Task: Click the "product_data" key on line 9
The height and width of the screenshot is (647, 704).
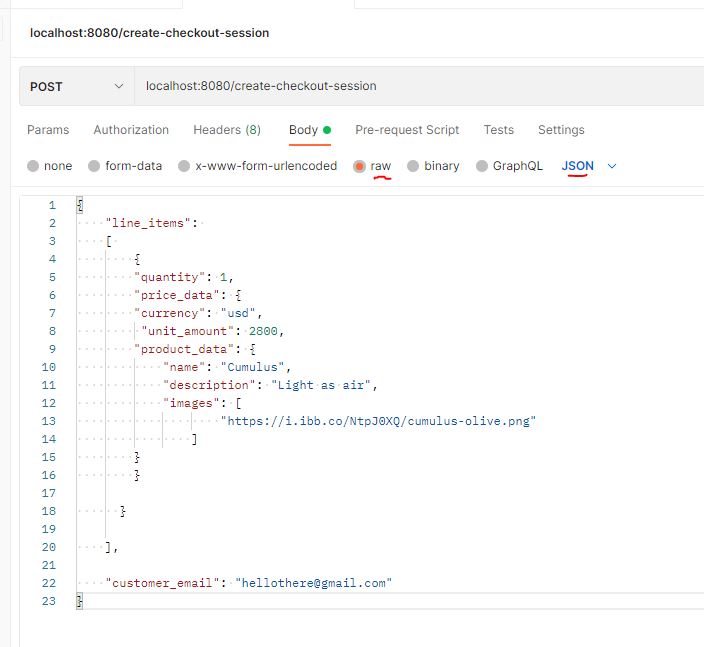Action: (184, 349)
